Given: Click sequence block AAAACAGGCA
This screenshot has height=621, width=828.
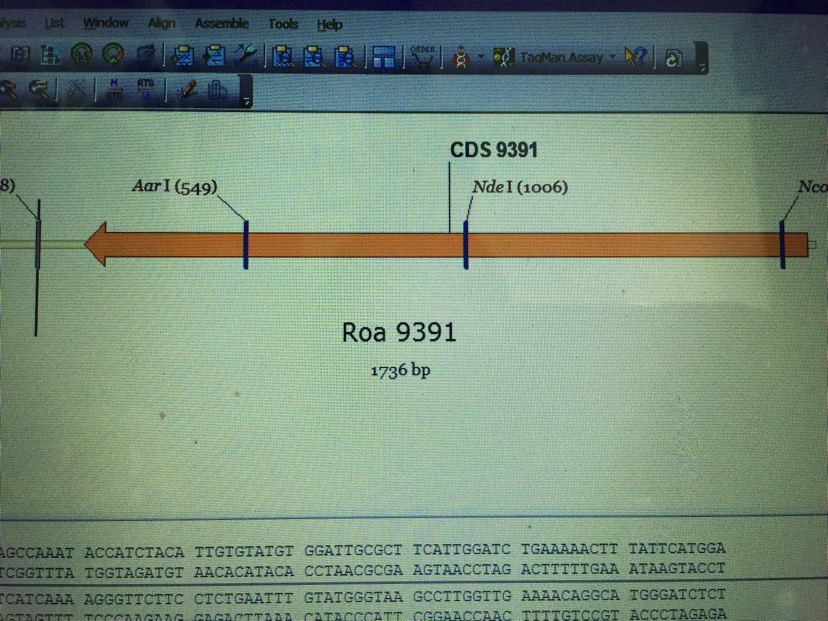Looking at the screenshot, I should (570, 595).
